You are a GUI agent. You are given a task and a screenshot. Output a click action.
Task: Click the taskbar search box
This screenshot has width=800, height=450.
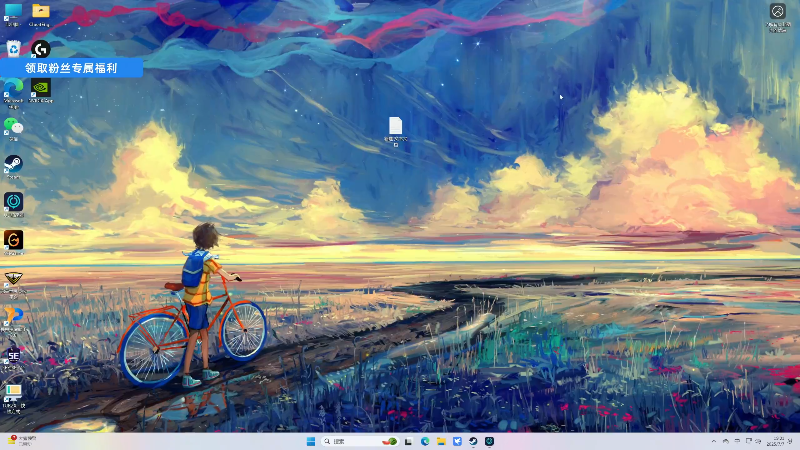pos(360,441)
